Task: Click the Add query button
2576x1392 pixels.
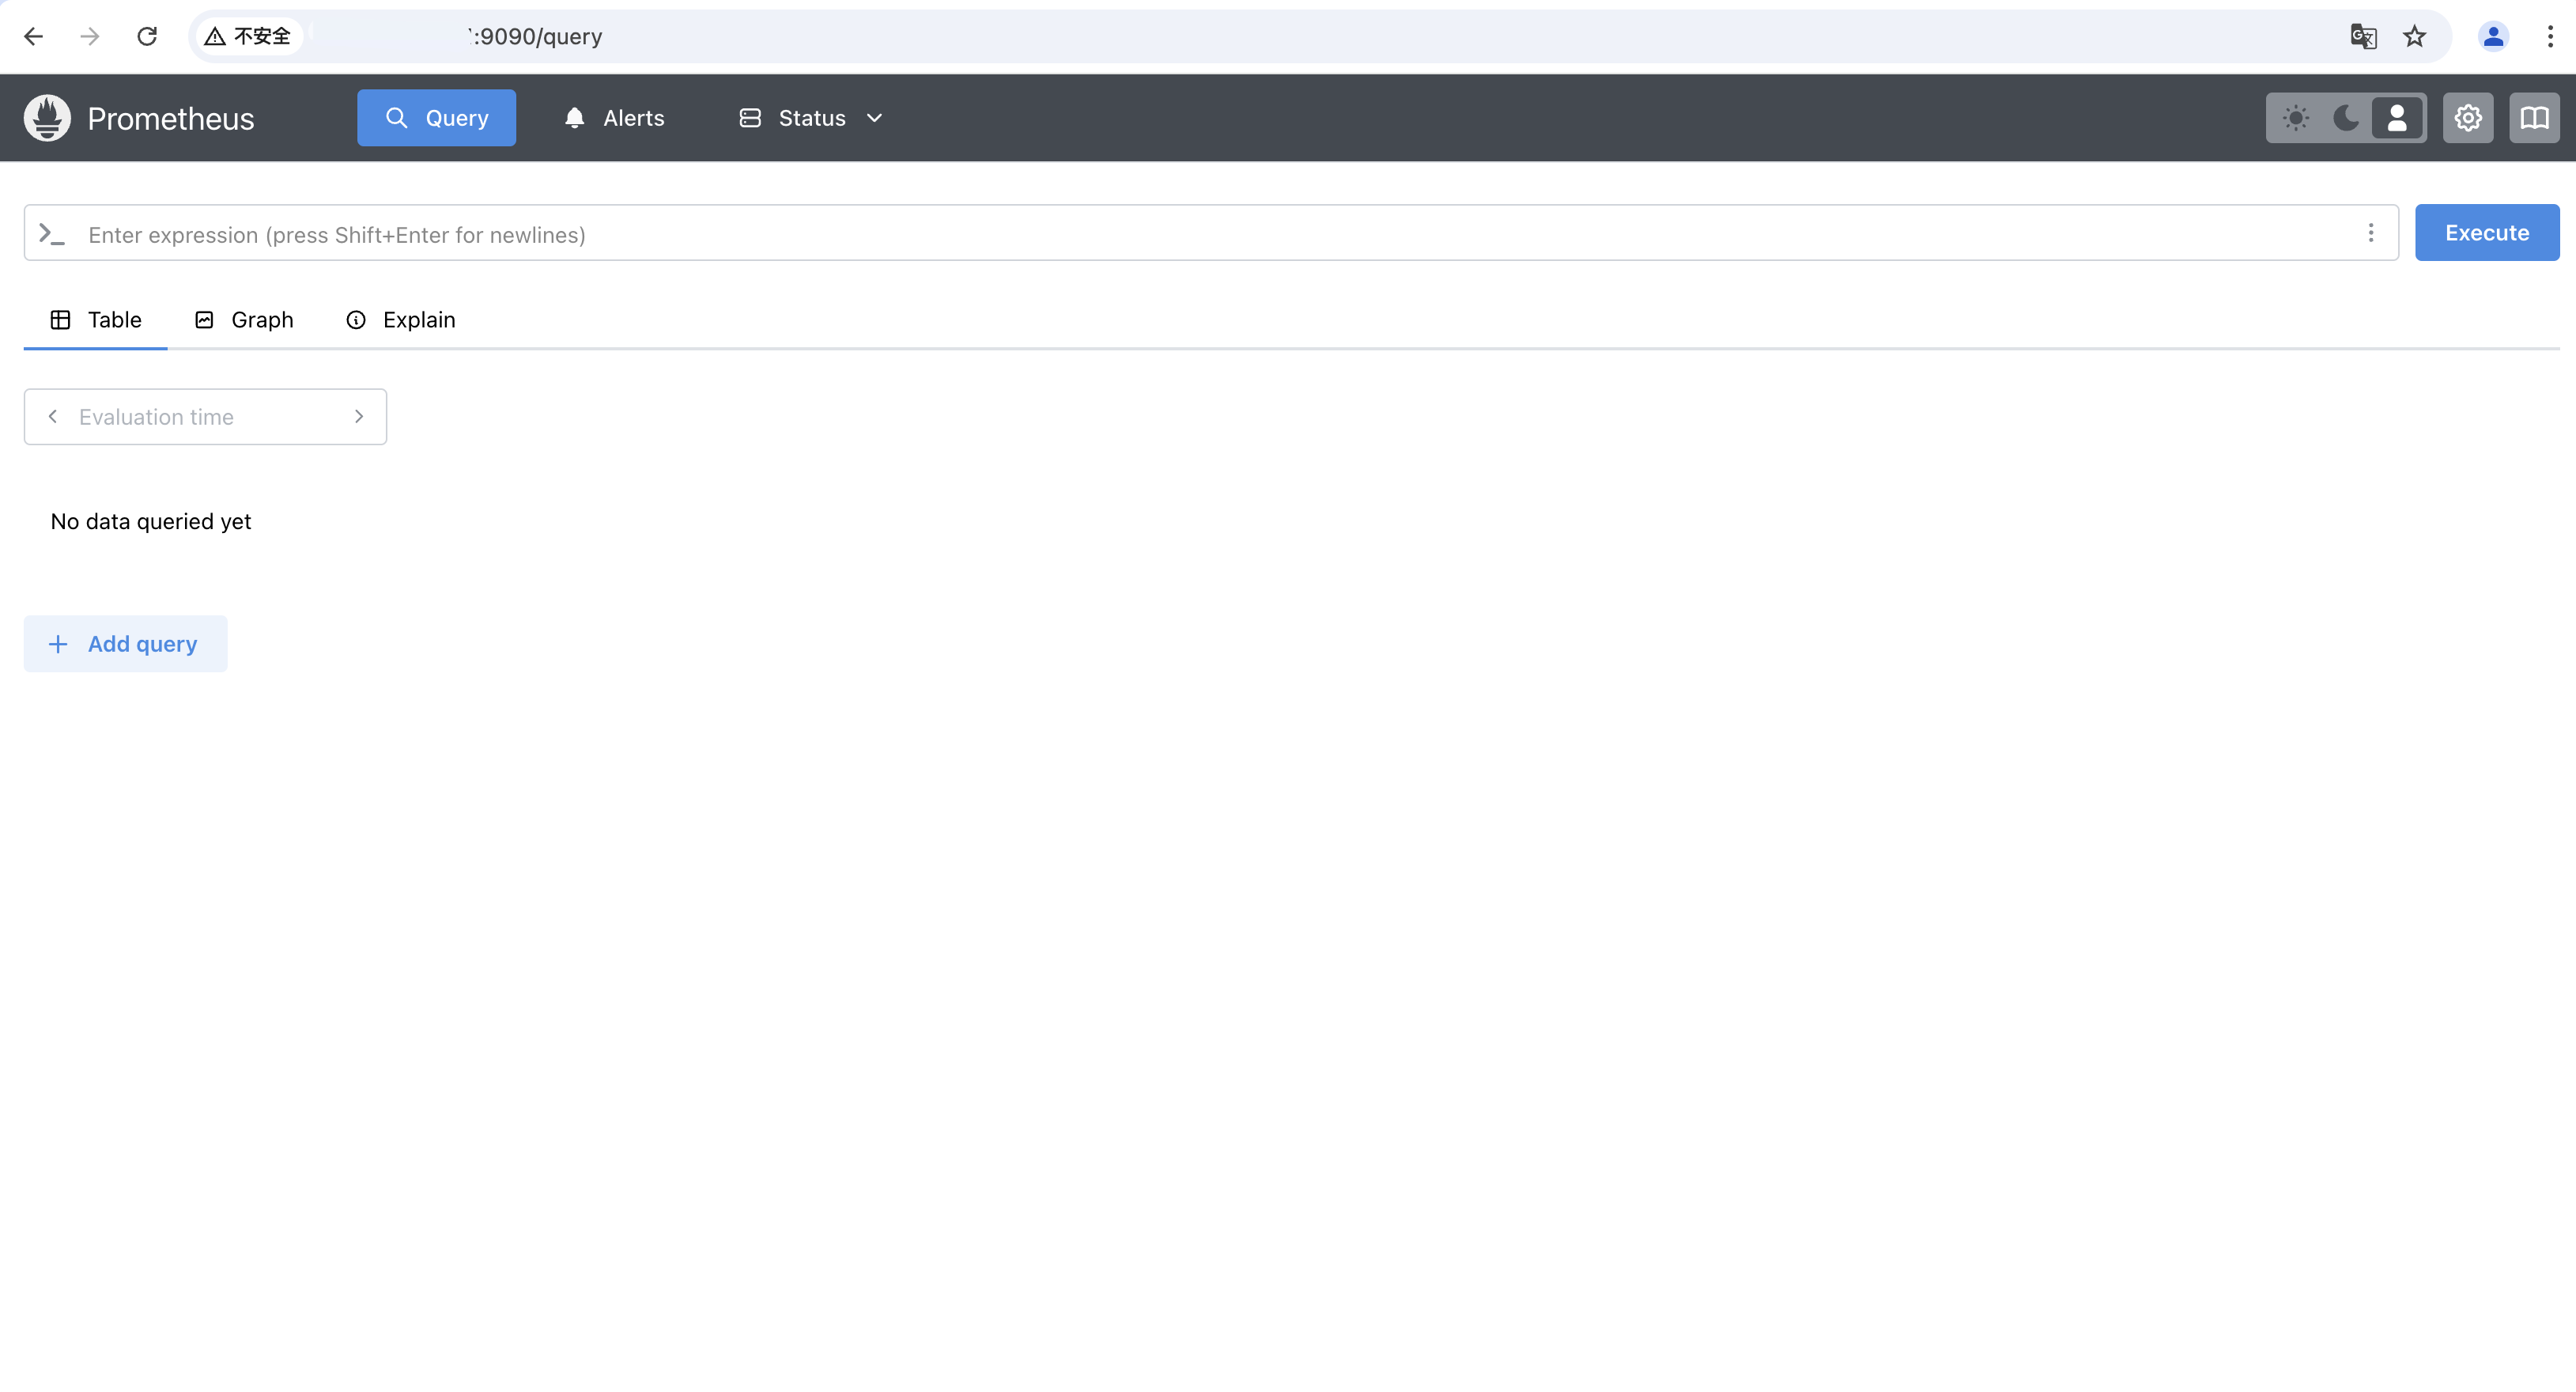Action: point(125,644)
